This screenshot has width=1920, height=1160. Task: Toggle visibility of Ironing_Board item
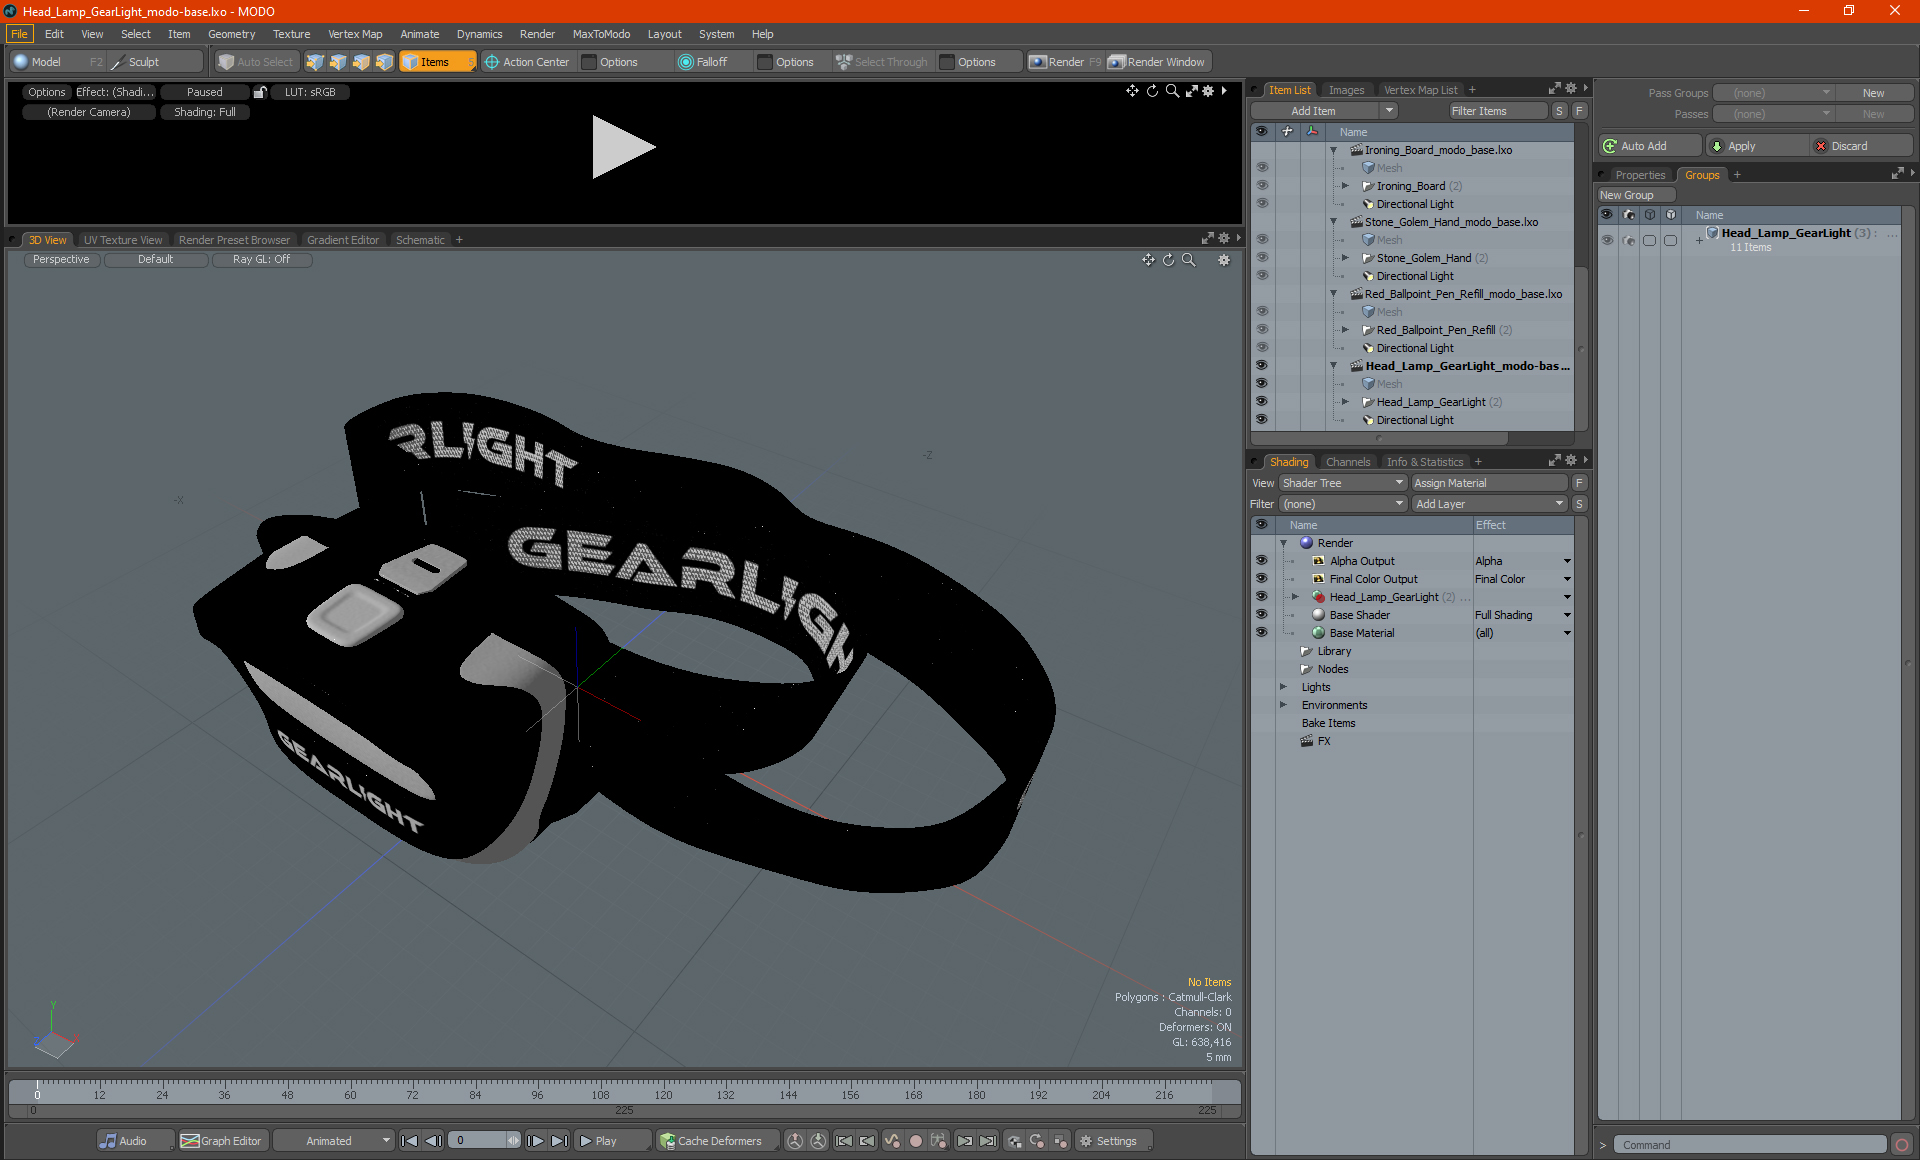pos(1261,186)
